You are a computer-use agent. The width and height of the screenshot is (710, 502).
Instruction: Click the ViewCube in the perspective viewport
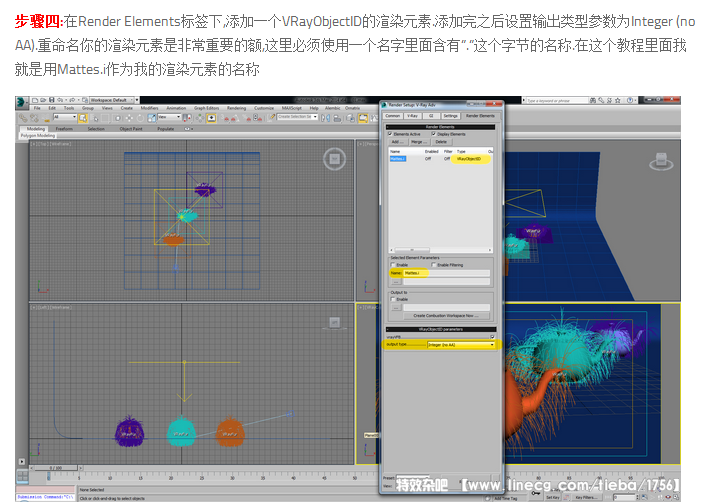pyautogui.click(x=661, y=162)
